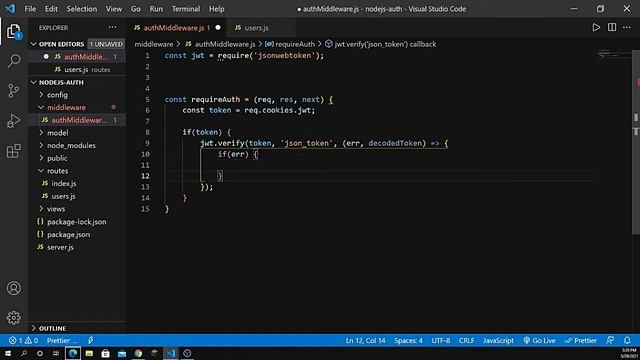The image size is (640, 360).
Task: Open the Accounts icon in activity bar
Action: tap(13, 288)
